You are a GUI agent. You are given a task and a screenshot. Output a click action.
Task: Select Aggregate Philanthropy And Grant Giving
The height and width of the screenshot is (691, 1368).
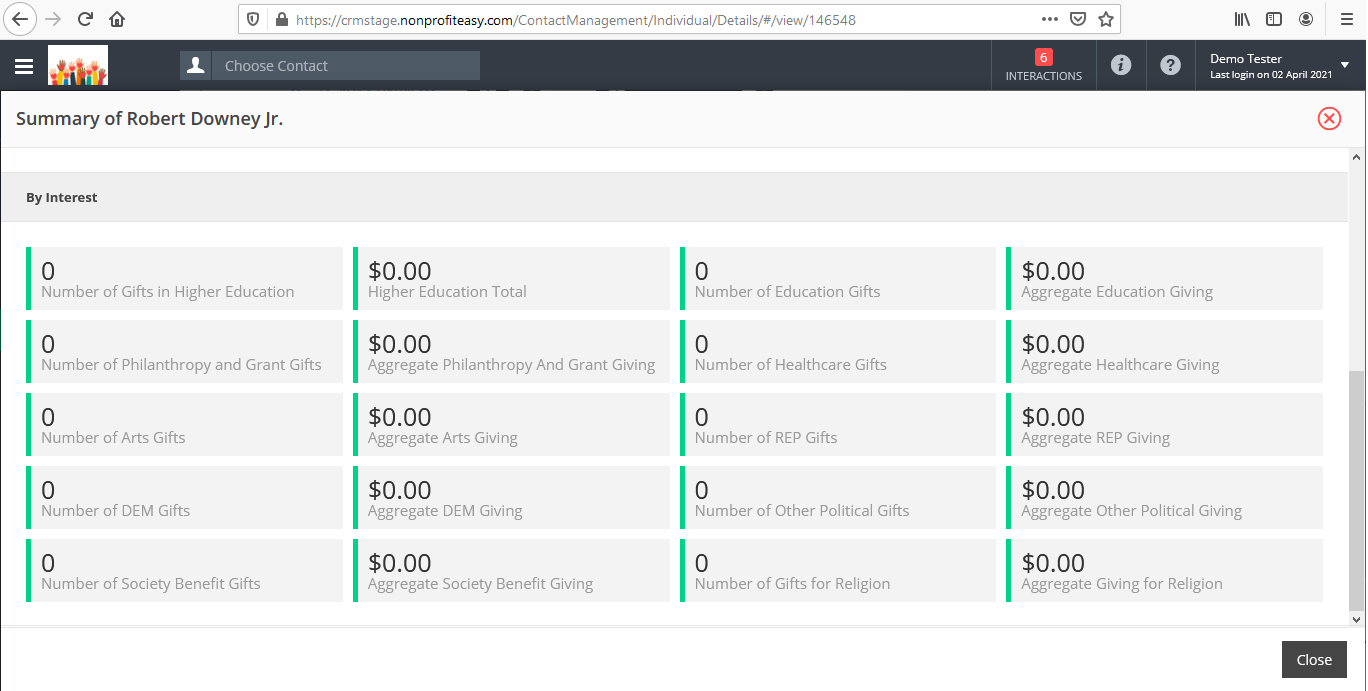click(511, 352)
